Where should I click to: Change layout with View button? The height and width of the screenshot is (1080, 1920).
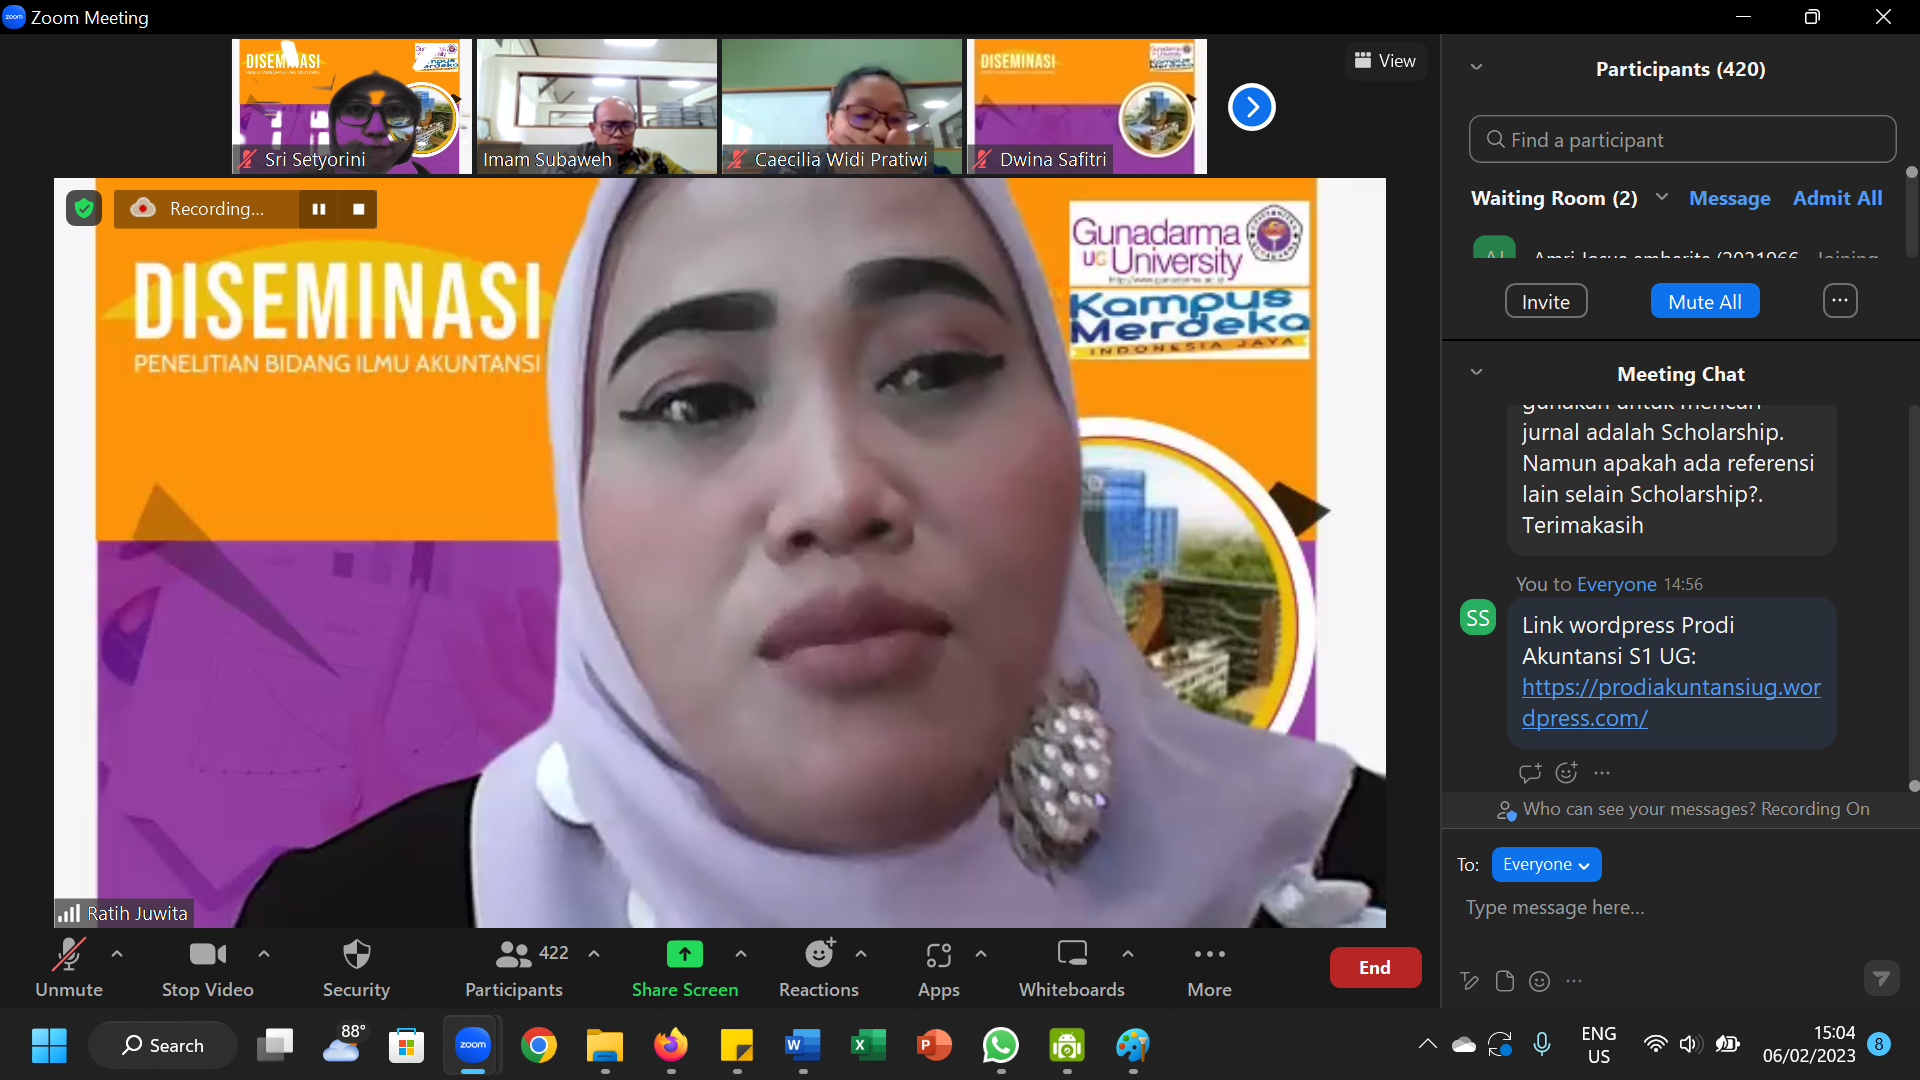point(1385,61)
